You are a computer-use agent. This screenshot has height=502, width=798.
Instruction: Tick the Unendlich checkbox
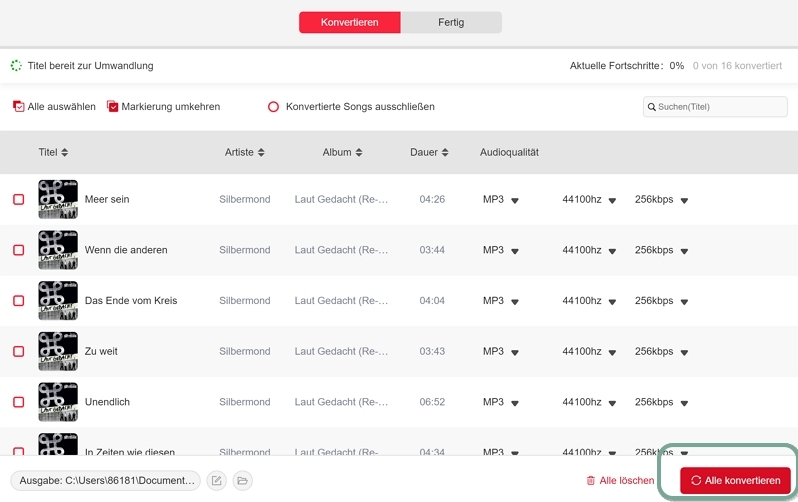[18, 402]
